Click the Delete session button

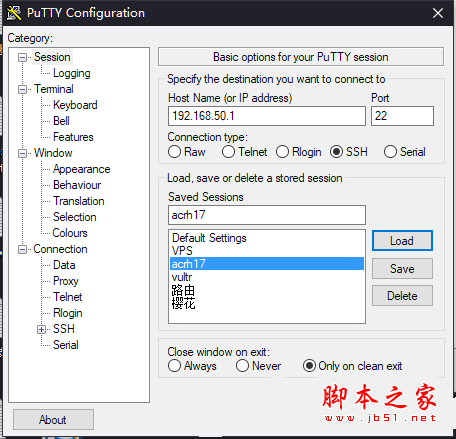tap(402, 296)
